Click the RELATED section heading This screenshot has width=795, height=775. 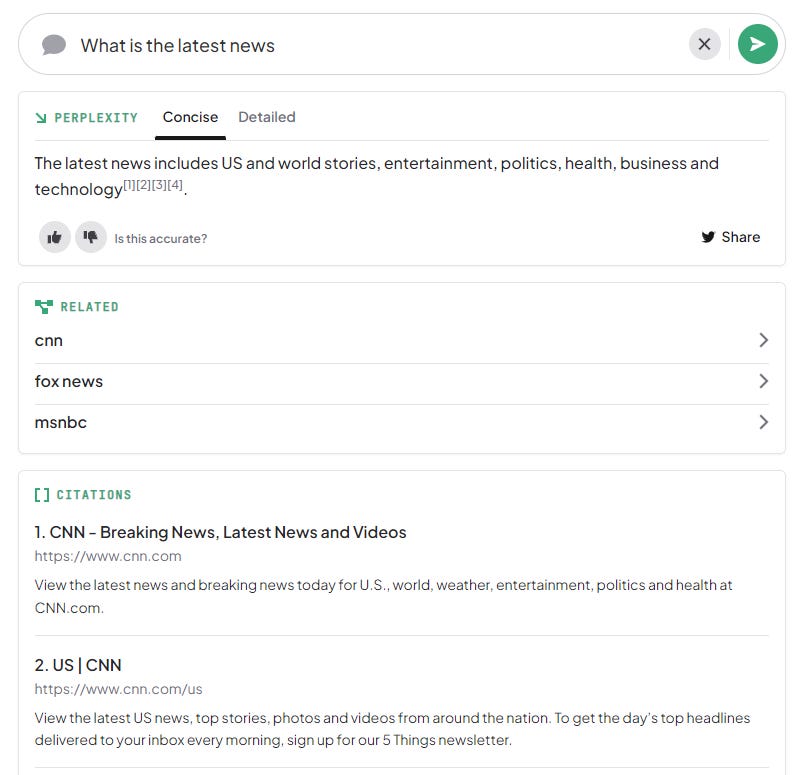coord(89,307)
